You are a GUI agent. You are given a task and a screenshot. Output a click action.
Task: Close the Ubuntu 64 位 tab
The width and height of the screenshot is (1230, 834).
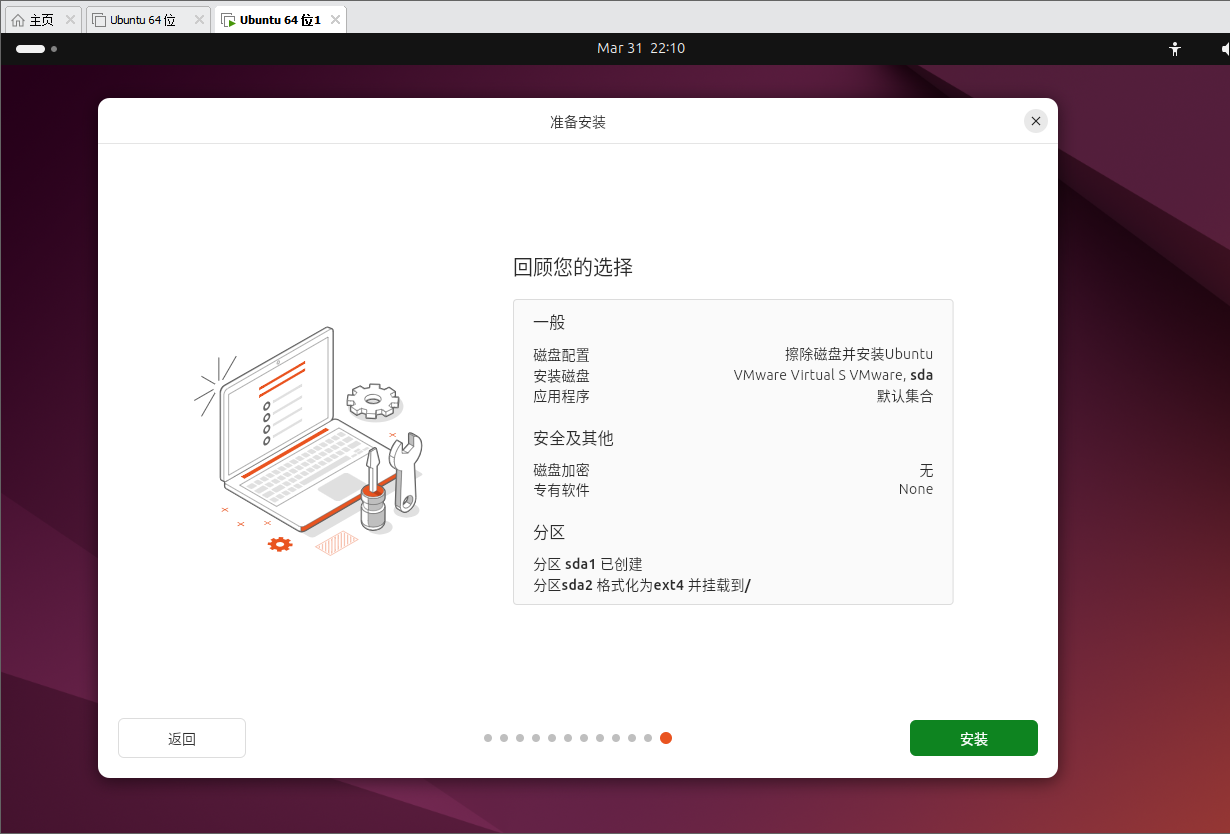pyautogui.click(x=199, y=20)
